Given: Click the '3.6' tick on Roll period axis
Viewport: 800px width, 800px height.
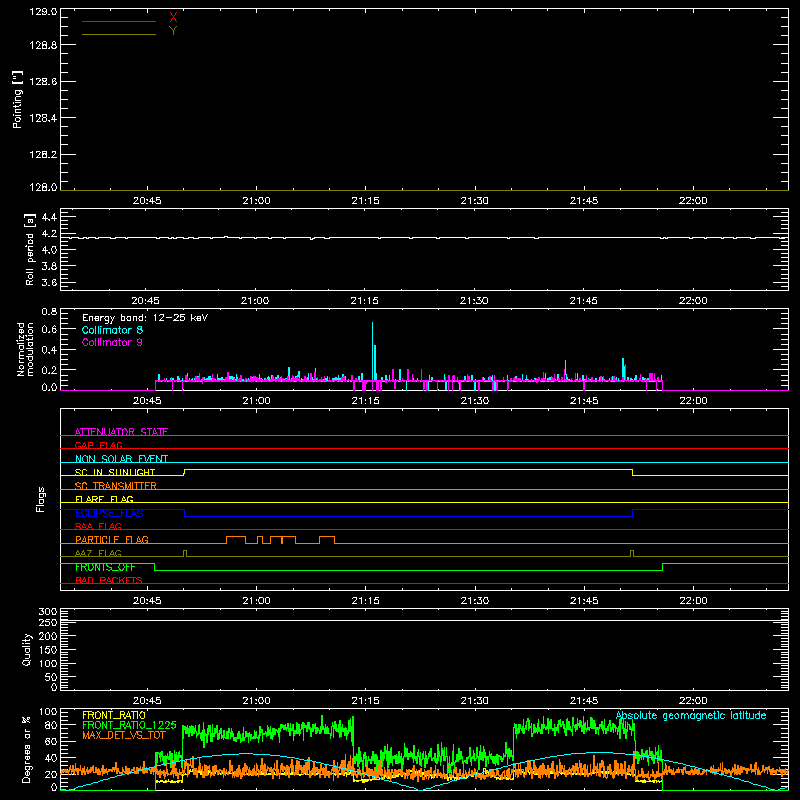Looking at the screenshot, I should [x=49, y=283].
